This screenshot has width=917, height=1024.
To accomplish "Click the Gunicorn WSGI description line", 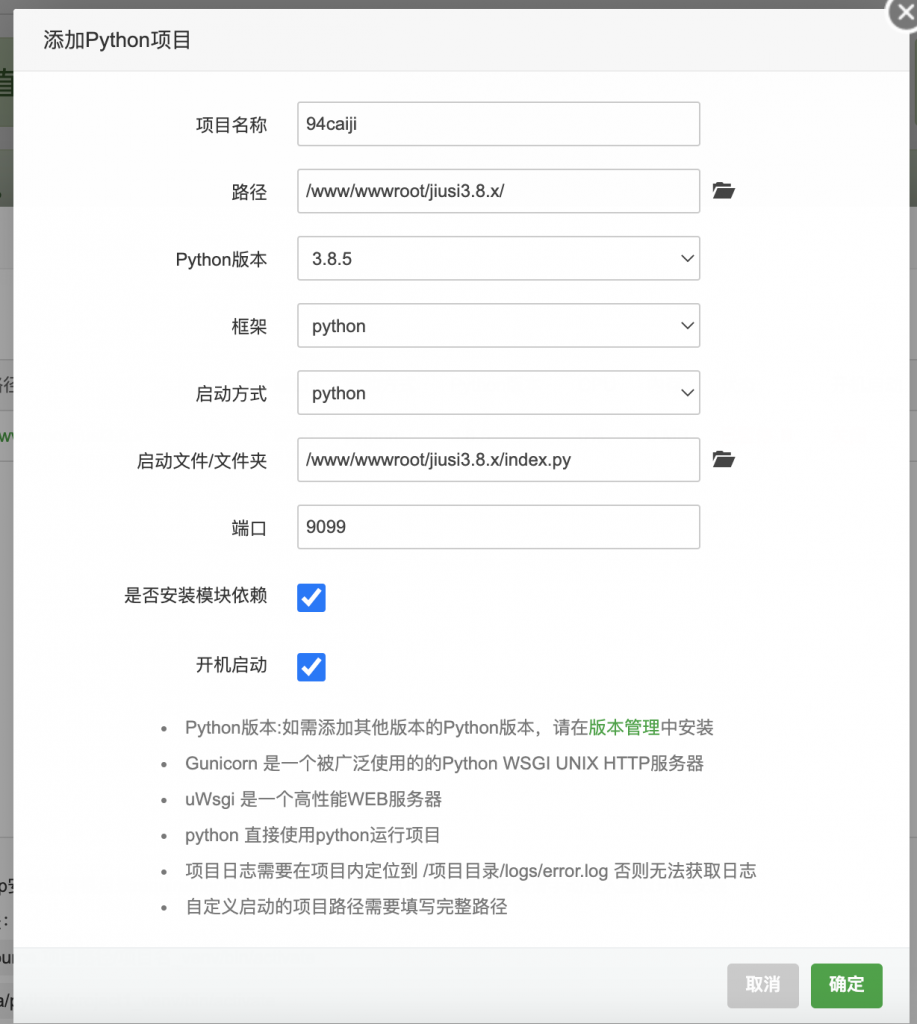I will pos(444,763).
